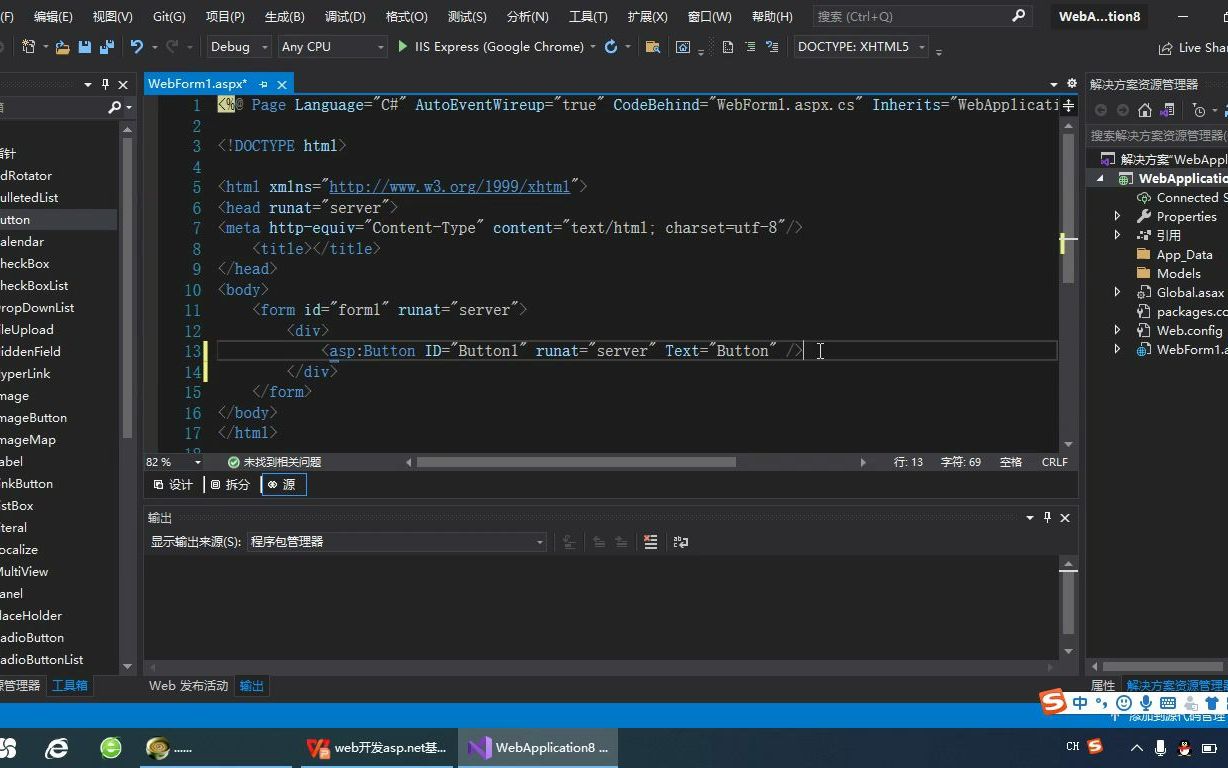Open the document tab list dropdown arrow
The image size is (1228, 768).
(1053, 84)
